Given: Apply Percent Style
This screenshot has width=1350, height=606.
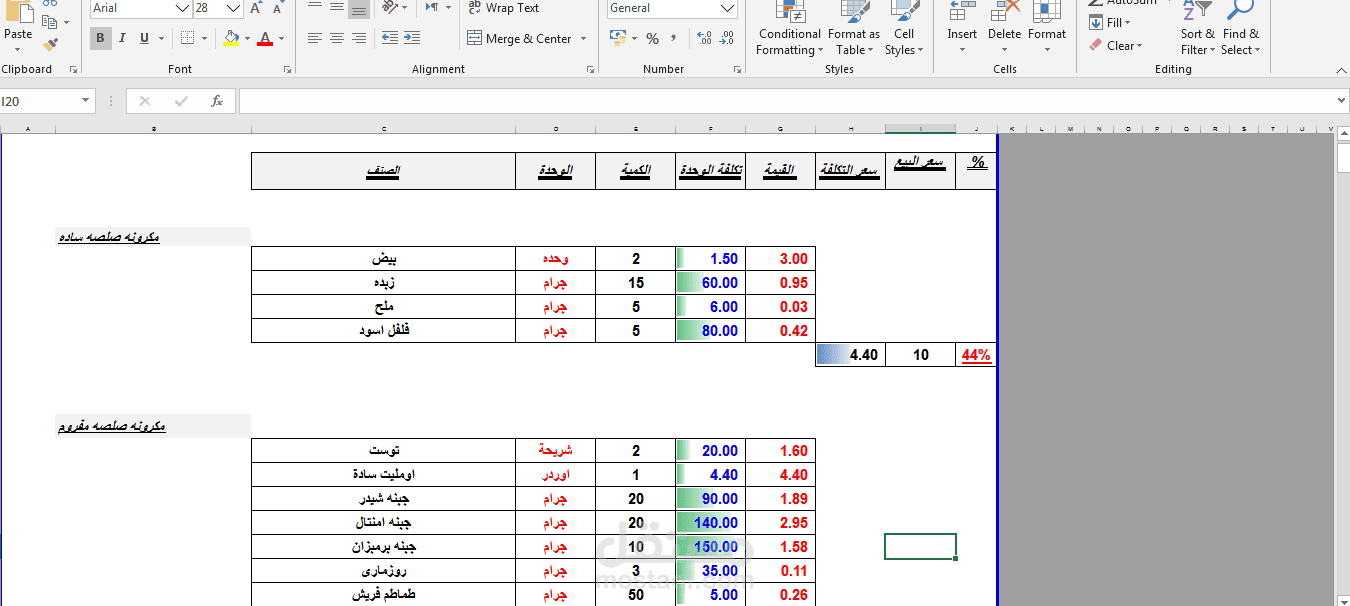Looking at the screenshot, I should tap(652, 39).
